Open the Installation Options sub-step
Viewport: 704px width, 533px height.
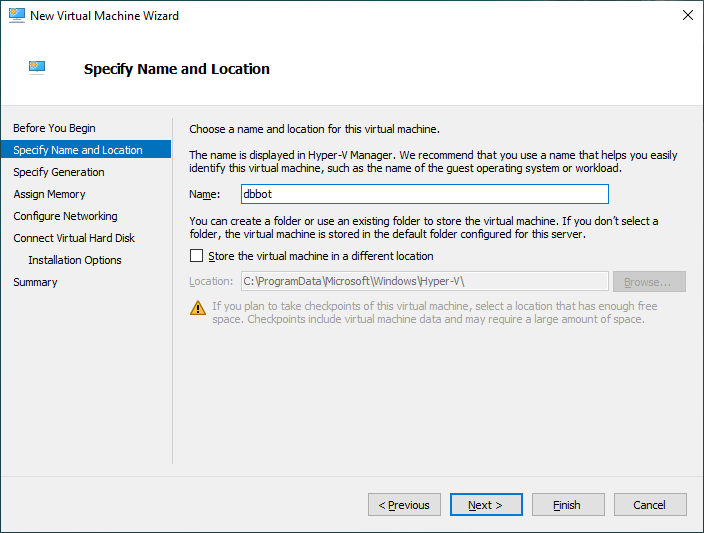[75, 260]
